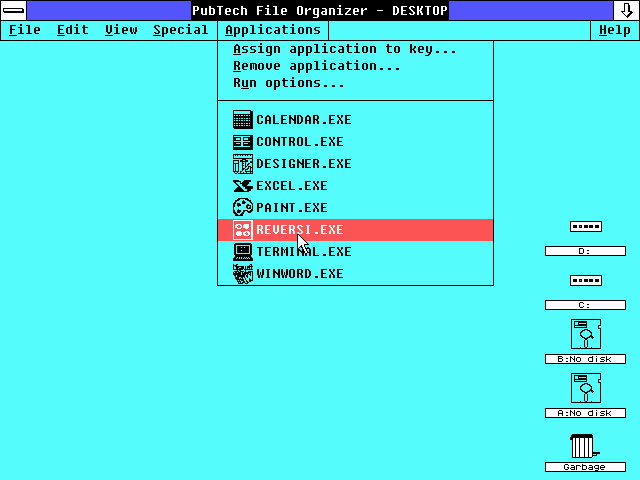
Task: Launch CONTROL.EXE from the list
Action: coord(355,142)
